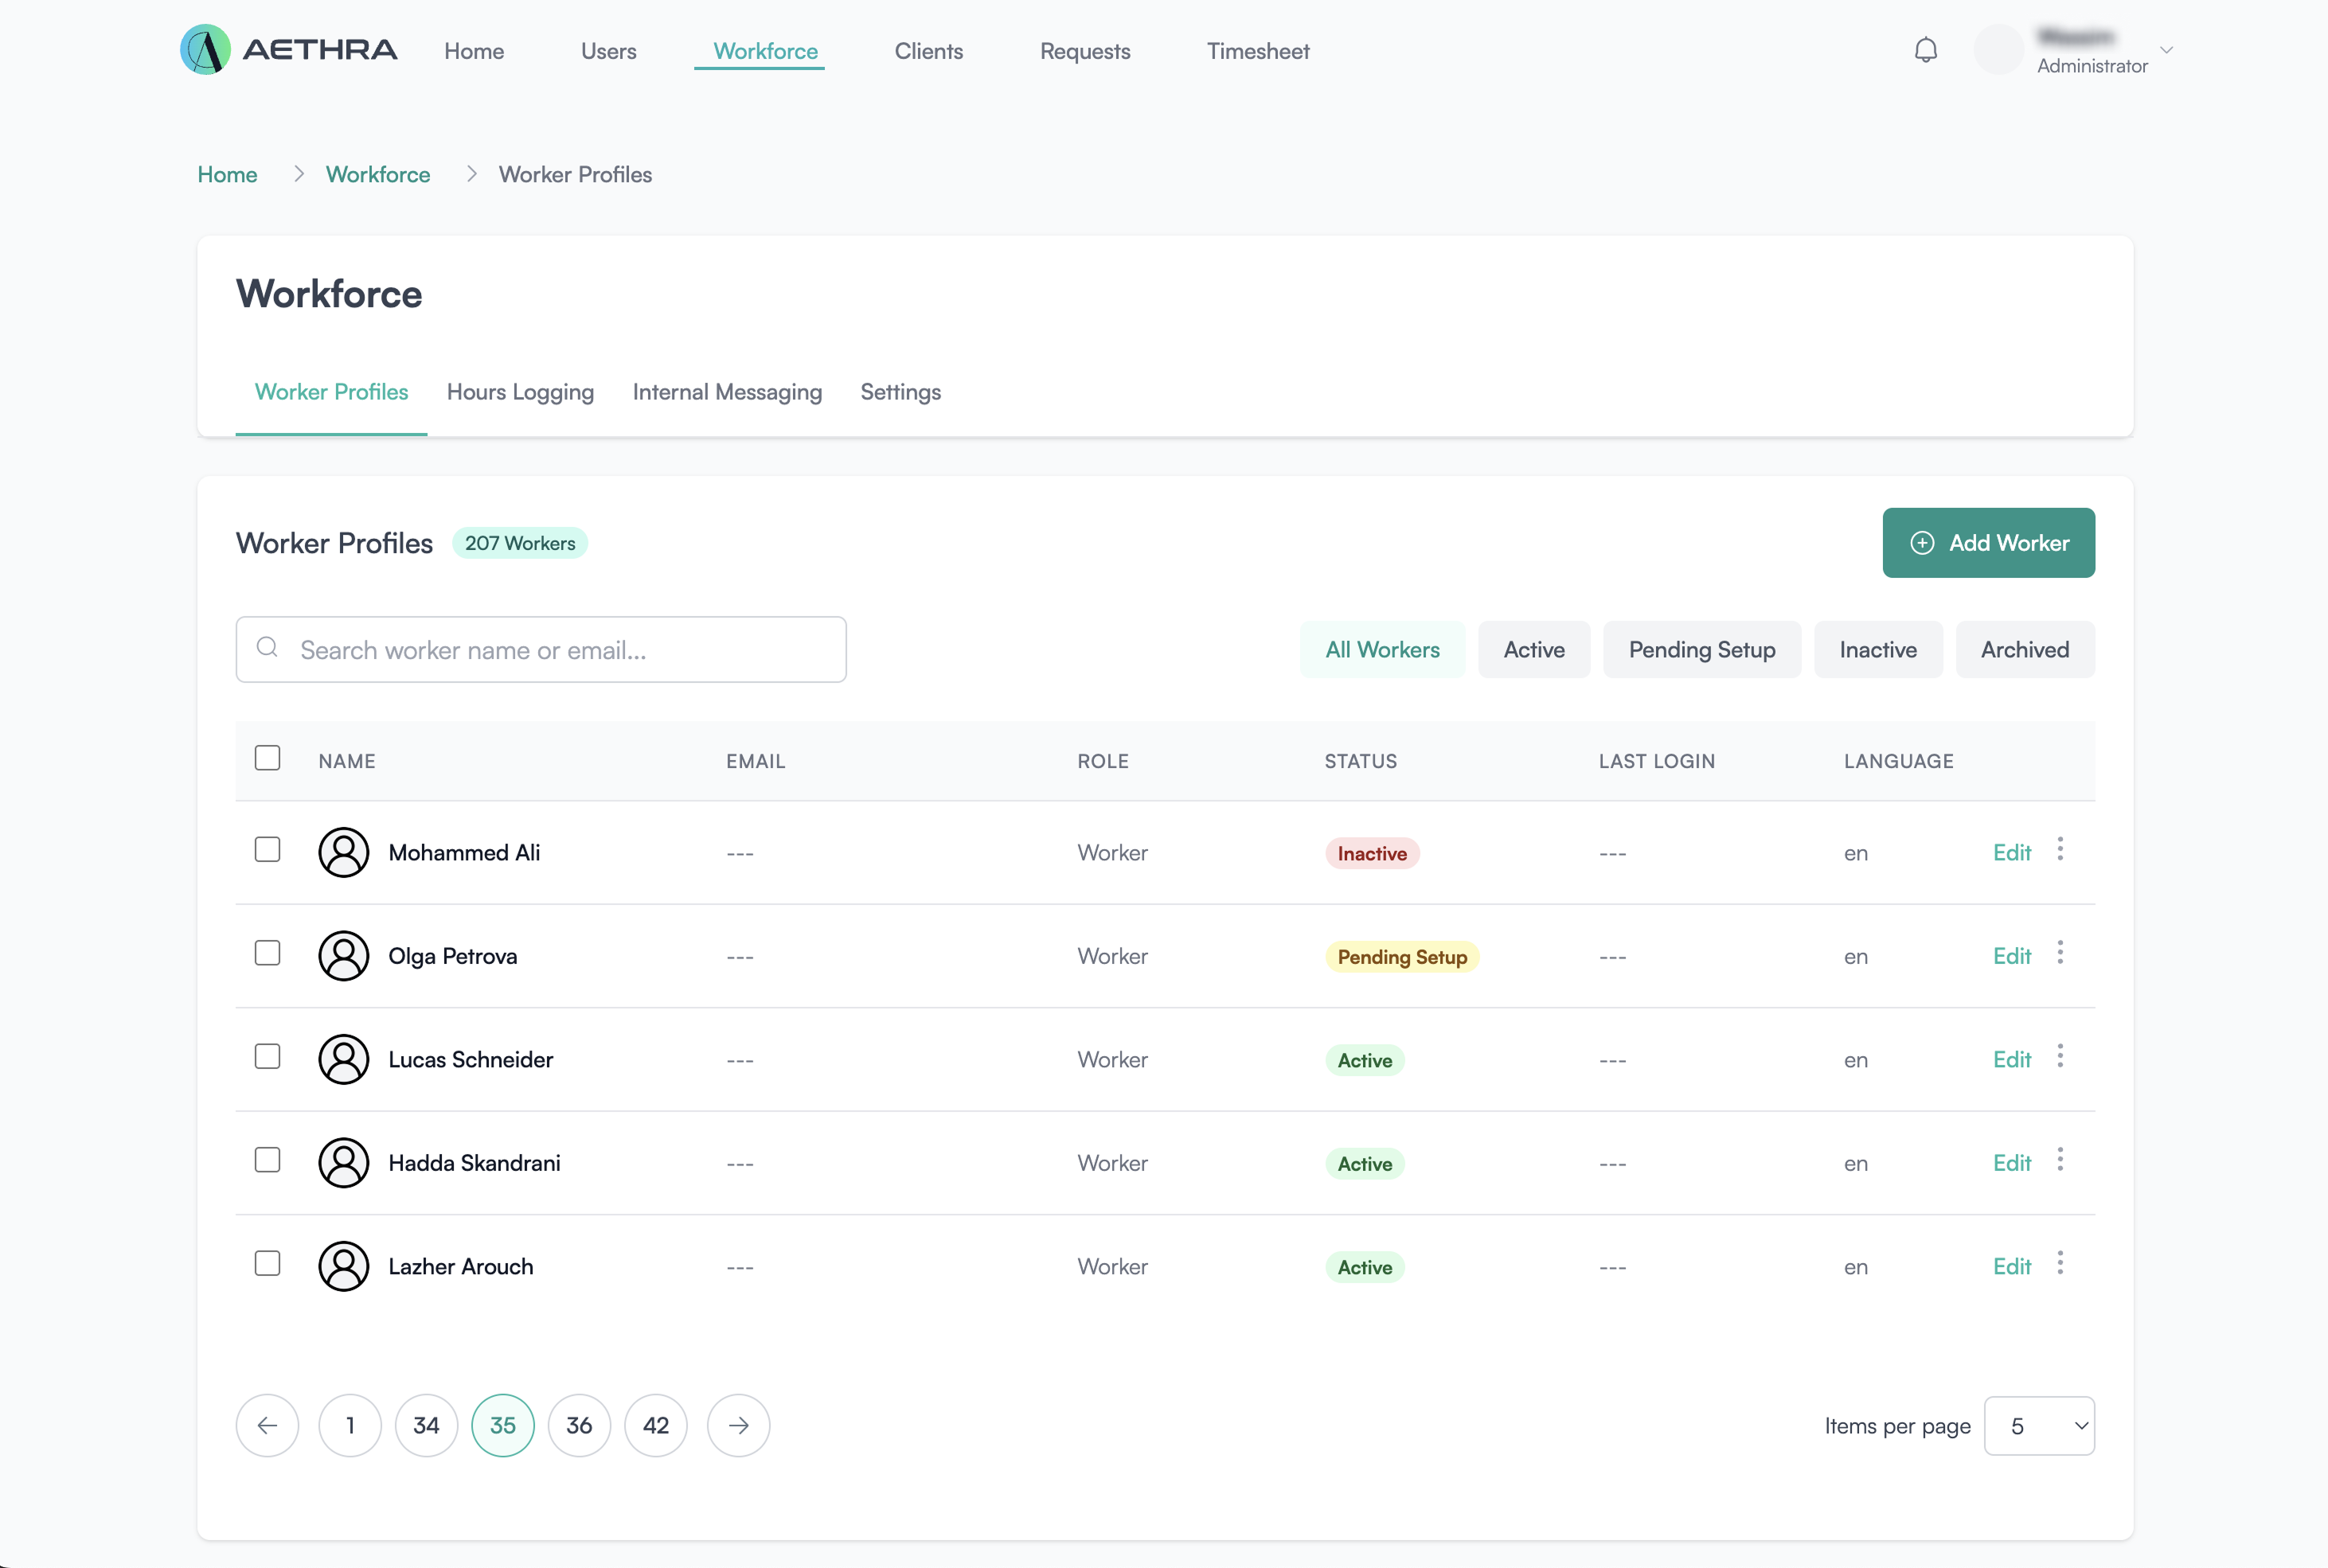Viewport: 2328px width, 1568px height.
Task: Click the name Lucas Schneider
Action: click(471, 1060)
